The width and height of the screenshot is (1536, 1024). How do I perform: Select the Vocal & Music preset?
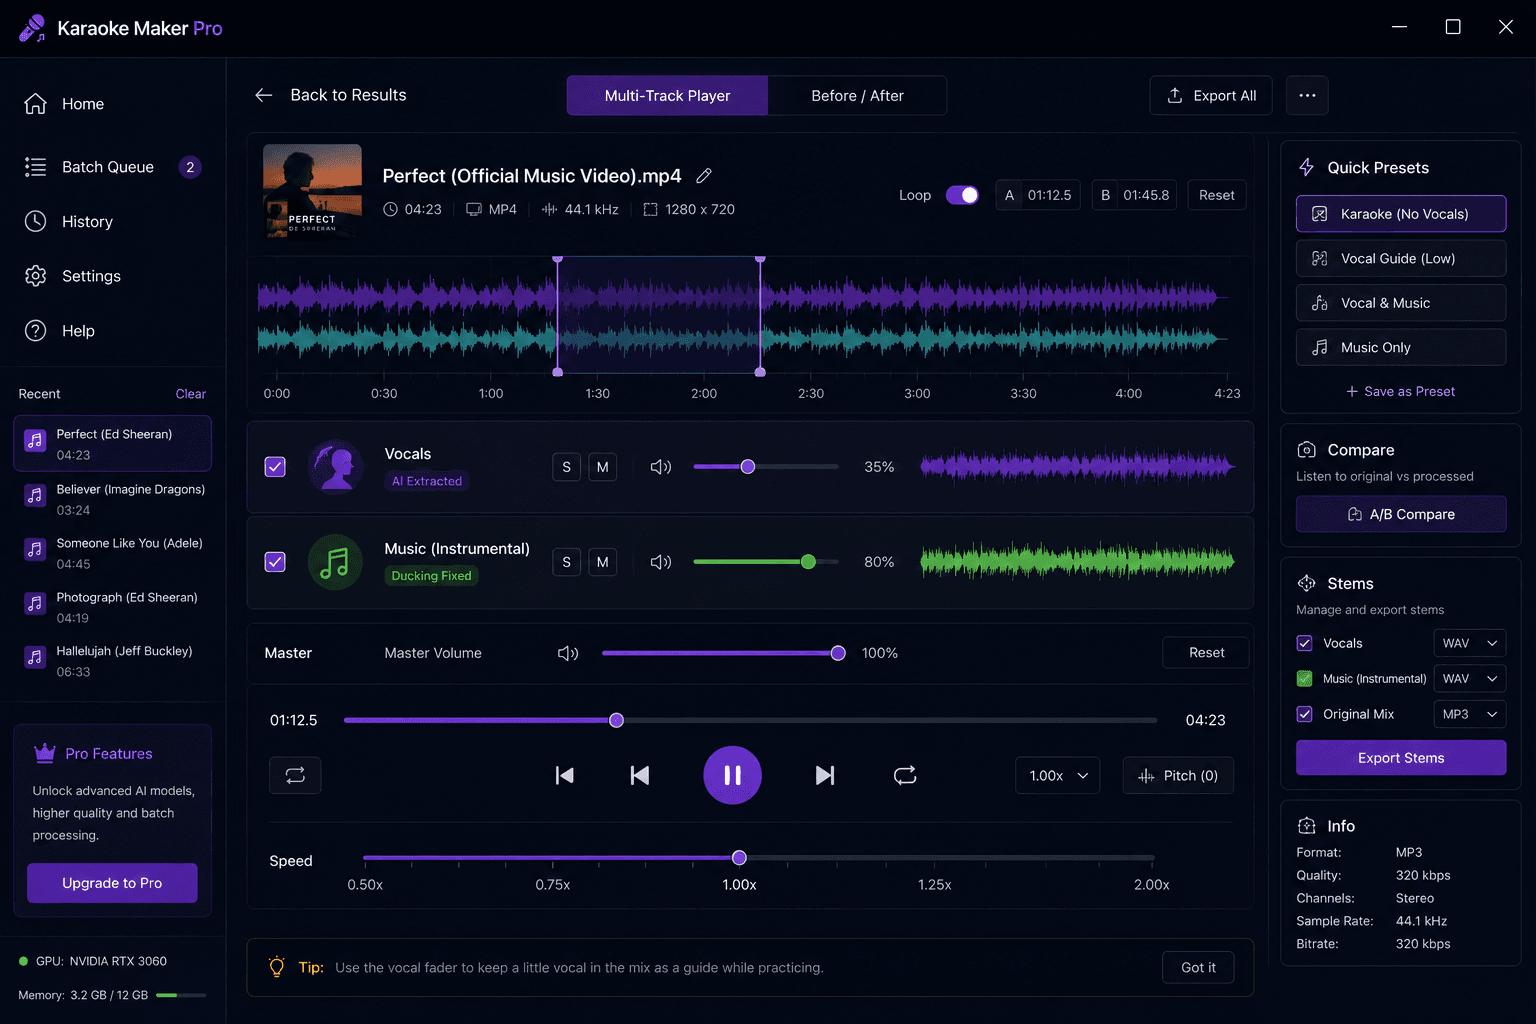coord(1401,303)
